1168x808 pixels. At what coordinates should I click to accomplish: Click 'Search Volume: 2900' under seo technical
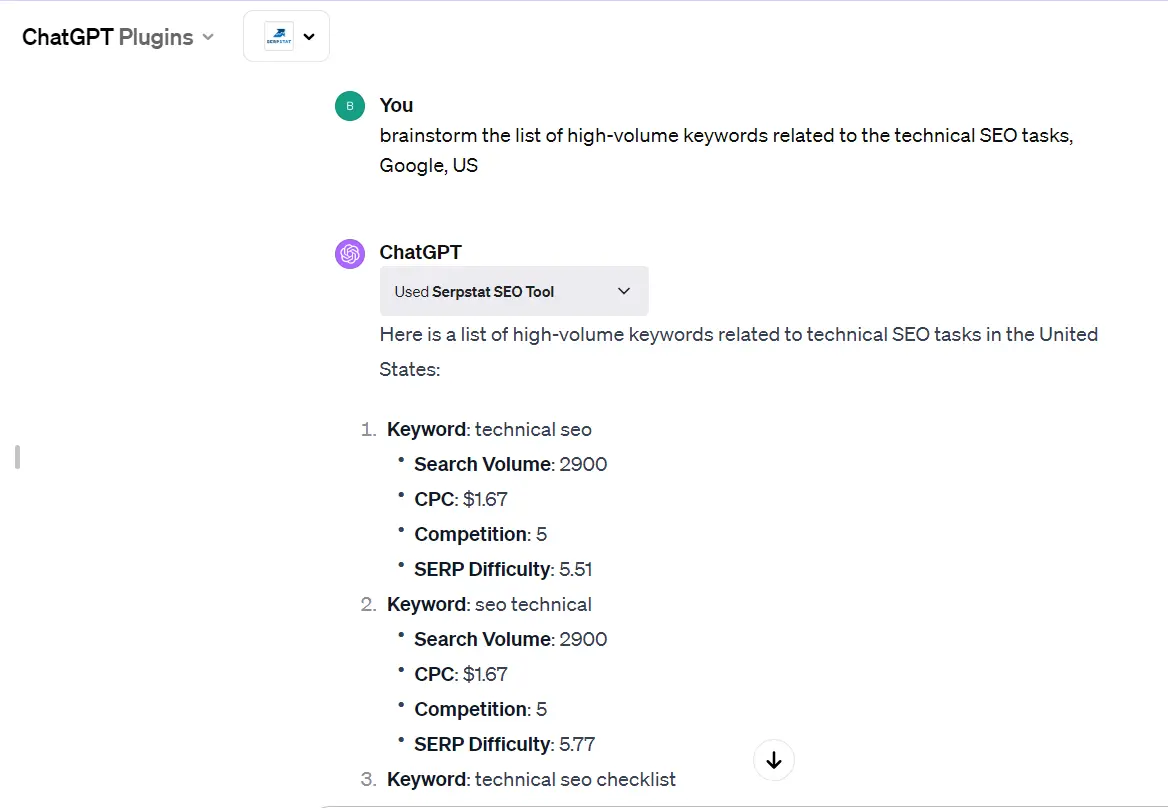point(510,639)
